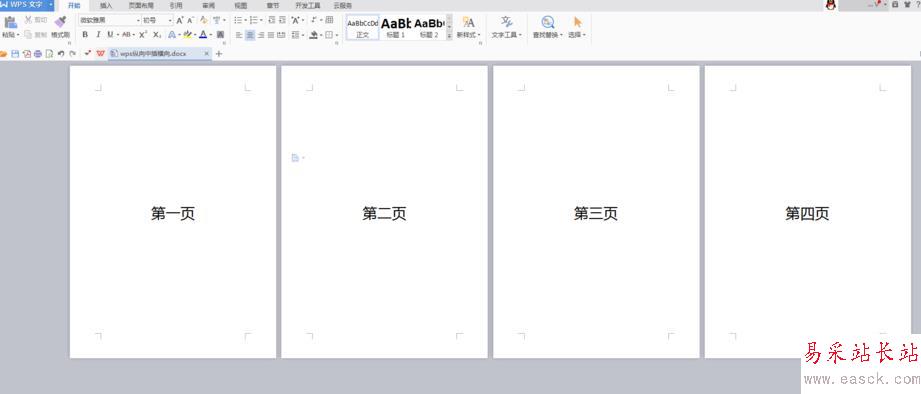The height and width of the screenshot is (394, 921).
Task: Add new document tab with plus button
Action: [x=219, y=53]
